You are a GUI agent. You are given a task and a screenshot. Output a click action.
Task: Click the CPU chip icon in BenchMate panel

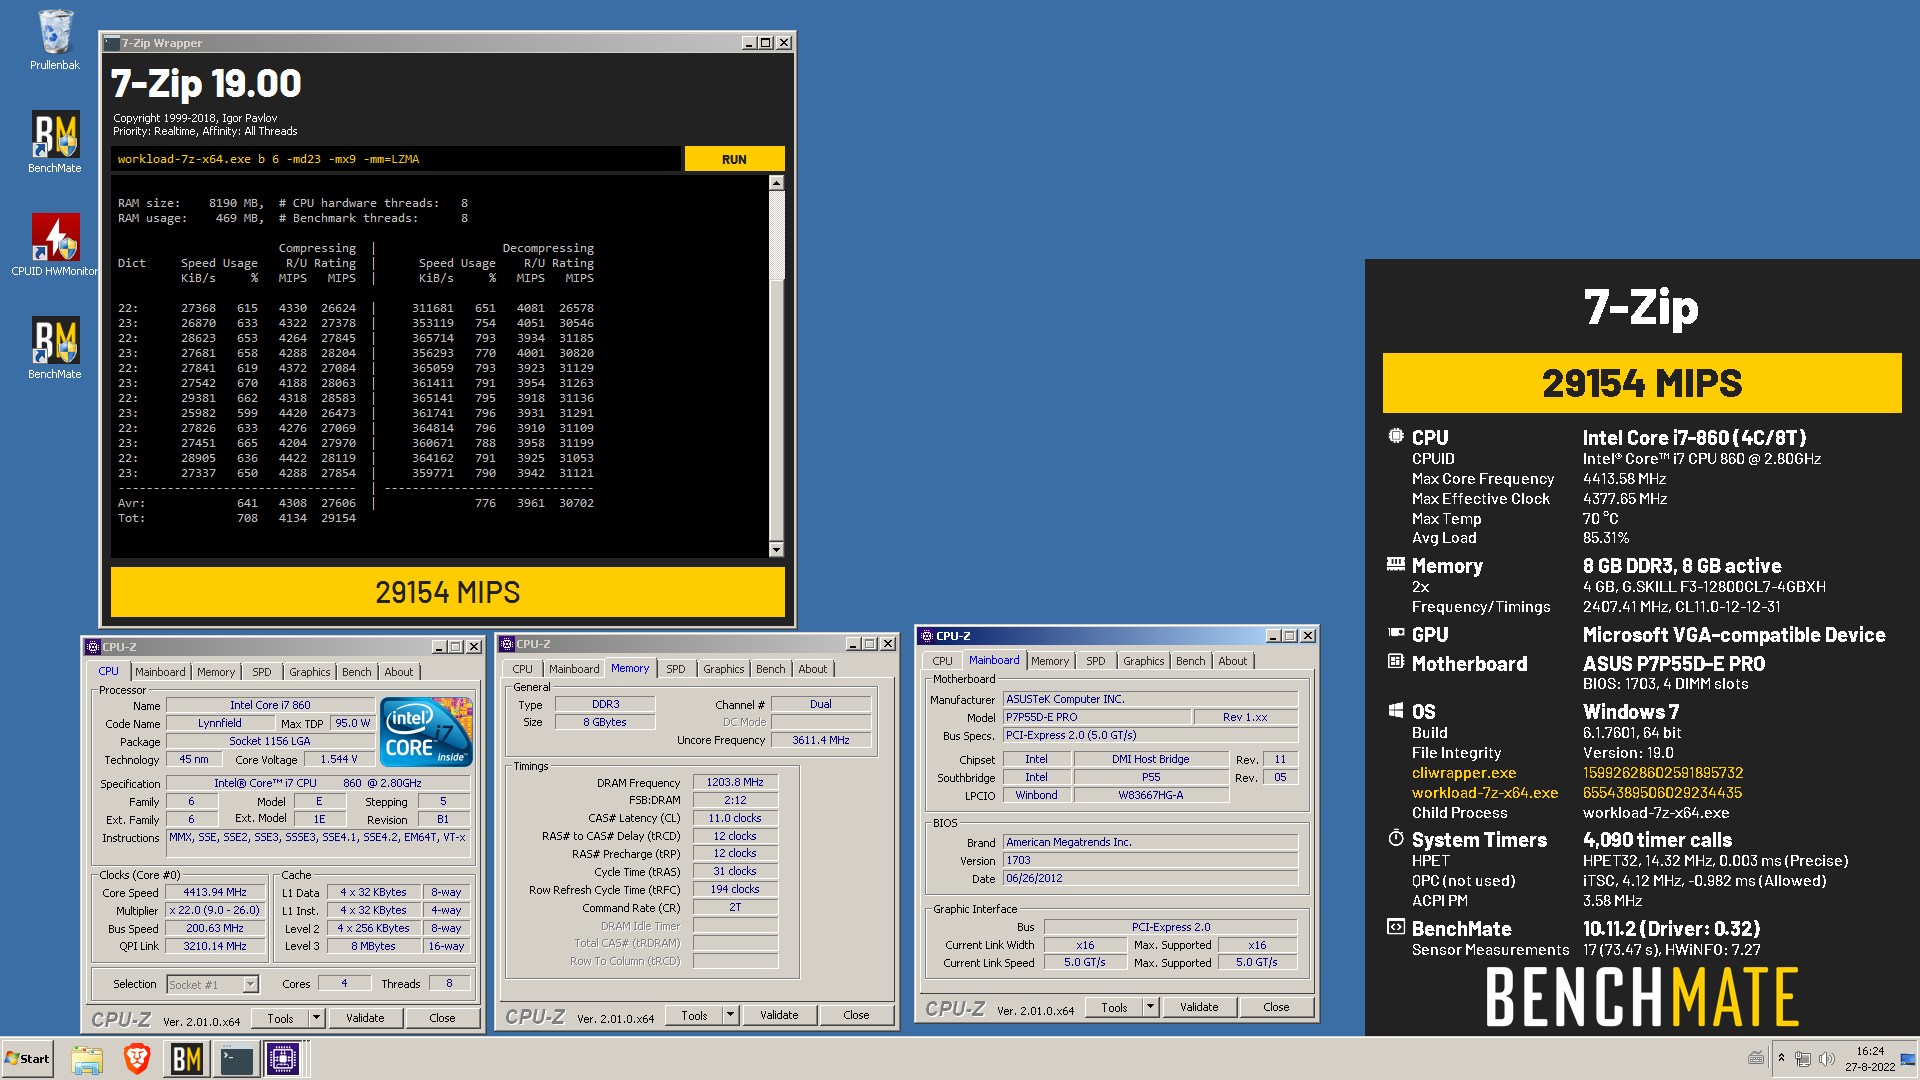pyautogui.click(x=1396, y=436)
